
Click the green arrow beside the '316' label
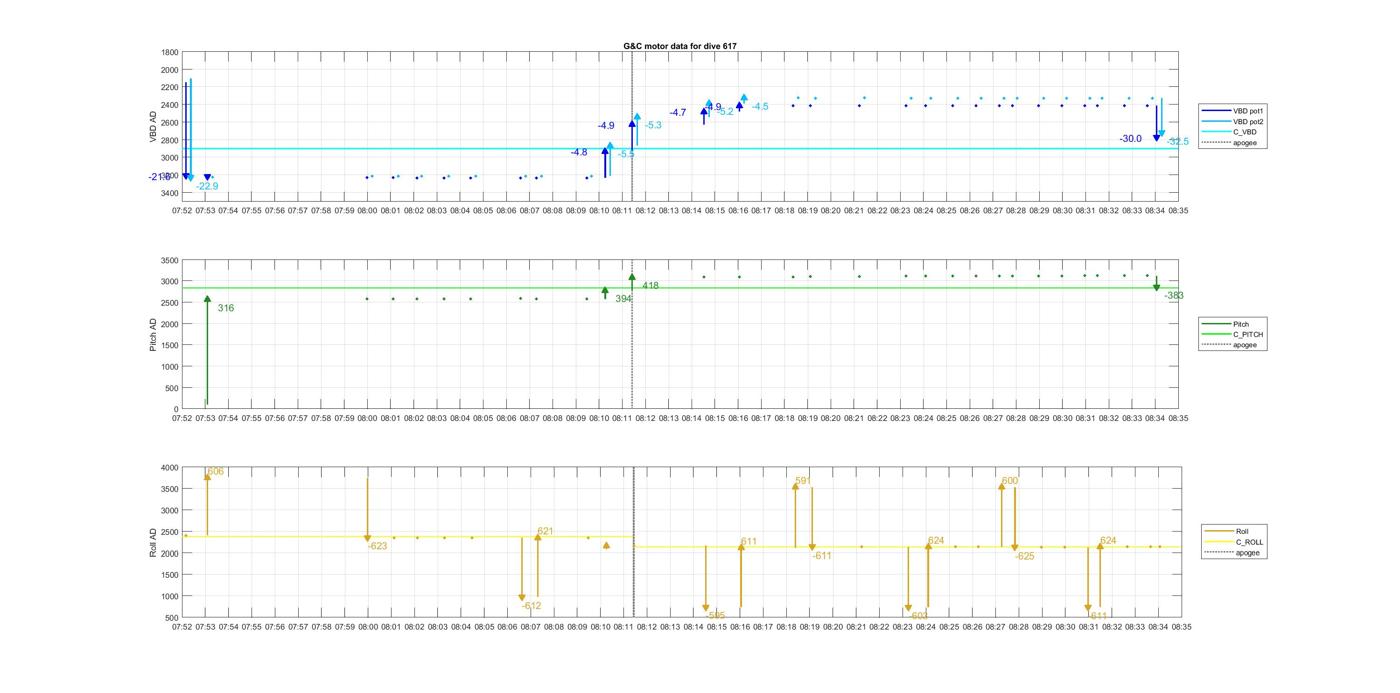click(207, 350)
